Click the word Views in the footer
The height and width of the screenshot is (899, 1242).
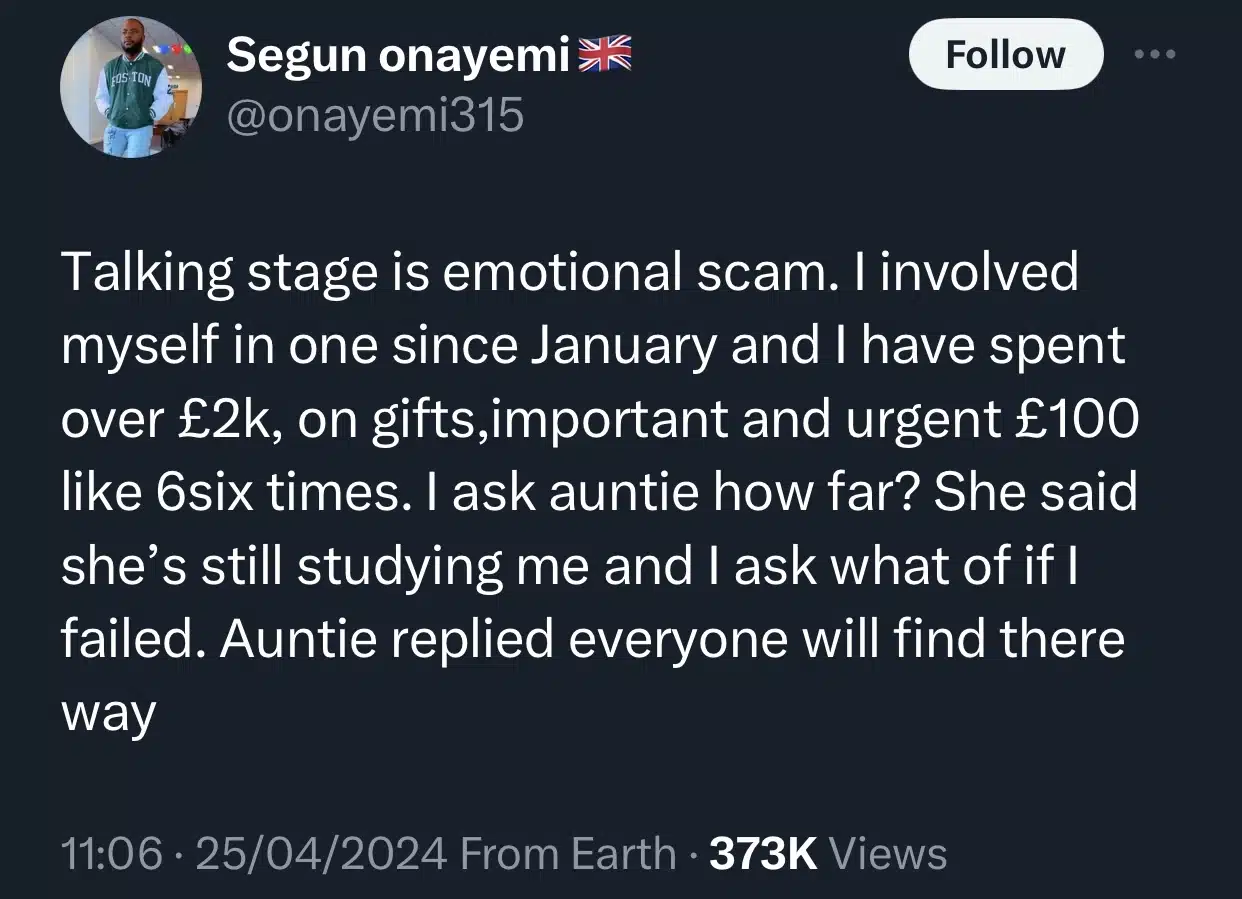point(889,855)
